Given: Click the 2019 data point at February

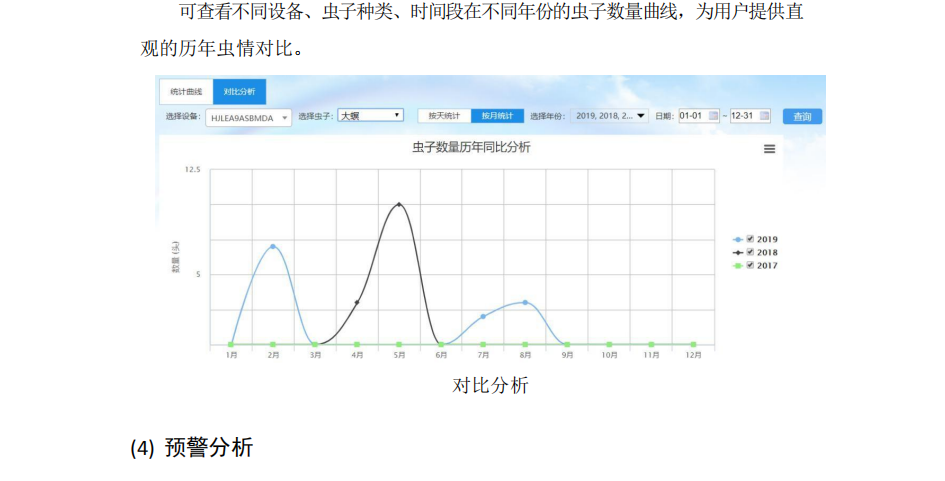Looking at the screenshot, I should click(x=273, y=246).
